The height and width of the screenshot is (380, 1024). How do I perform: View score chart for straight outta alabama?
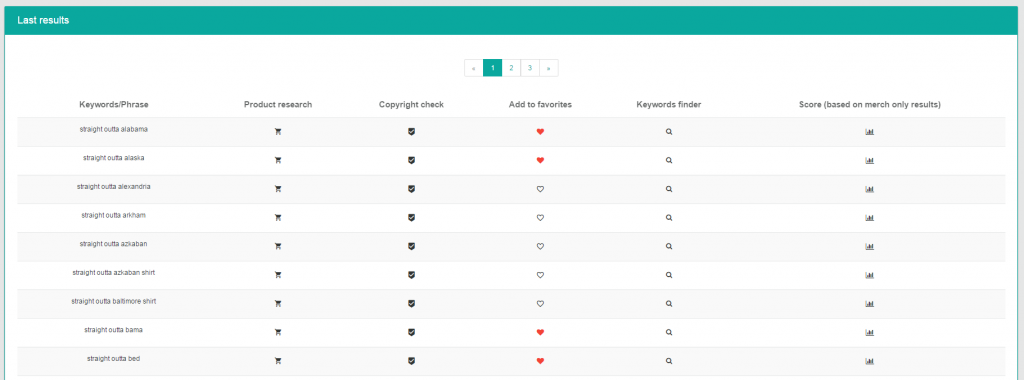pyautogui.click(x=869, y=131)
